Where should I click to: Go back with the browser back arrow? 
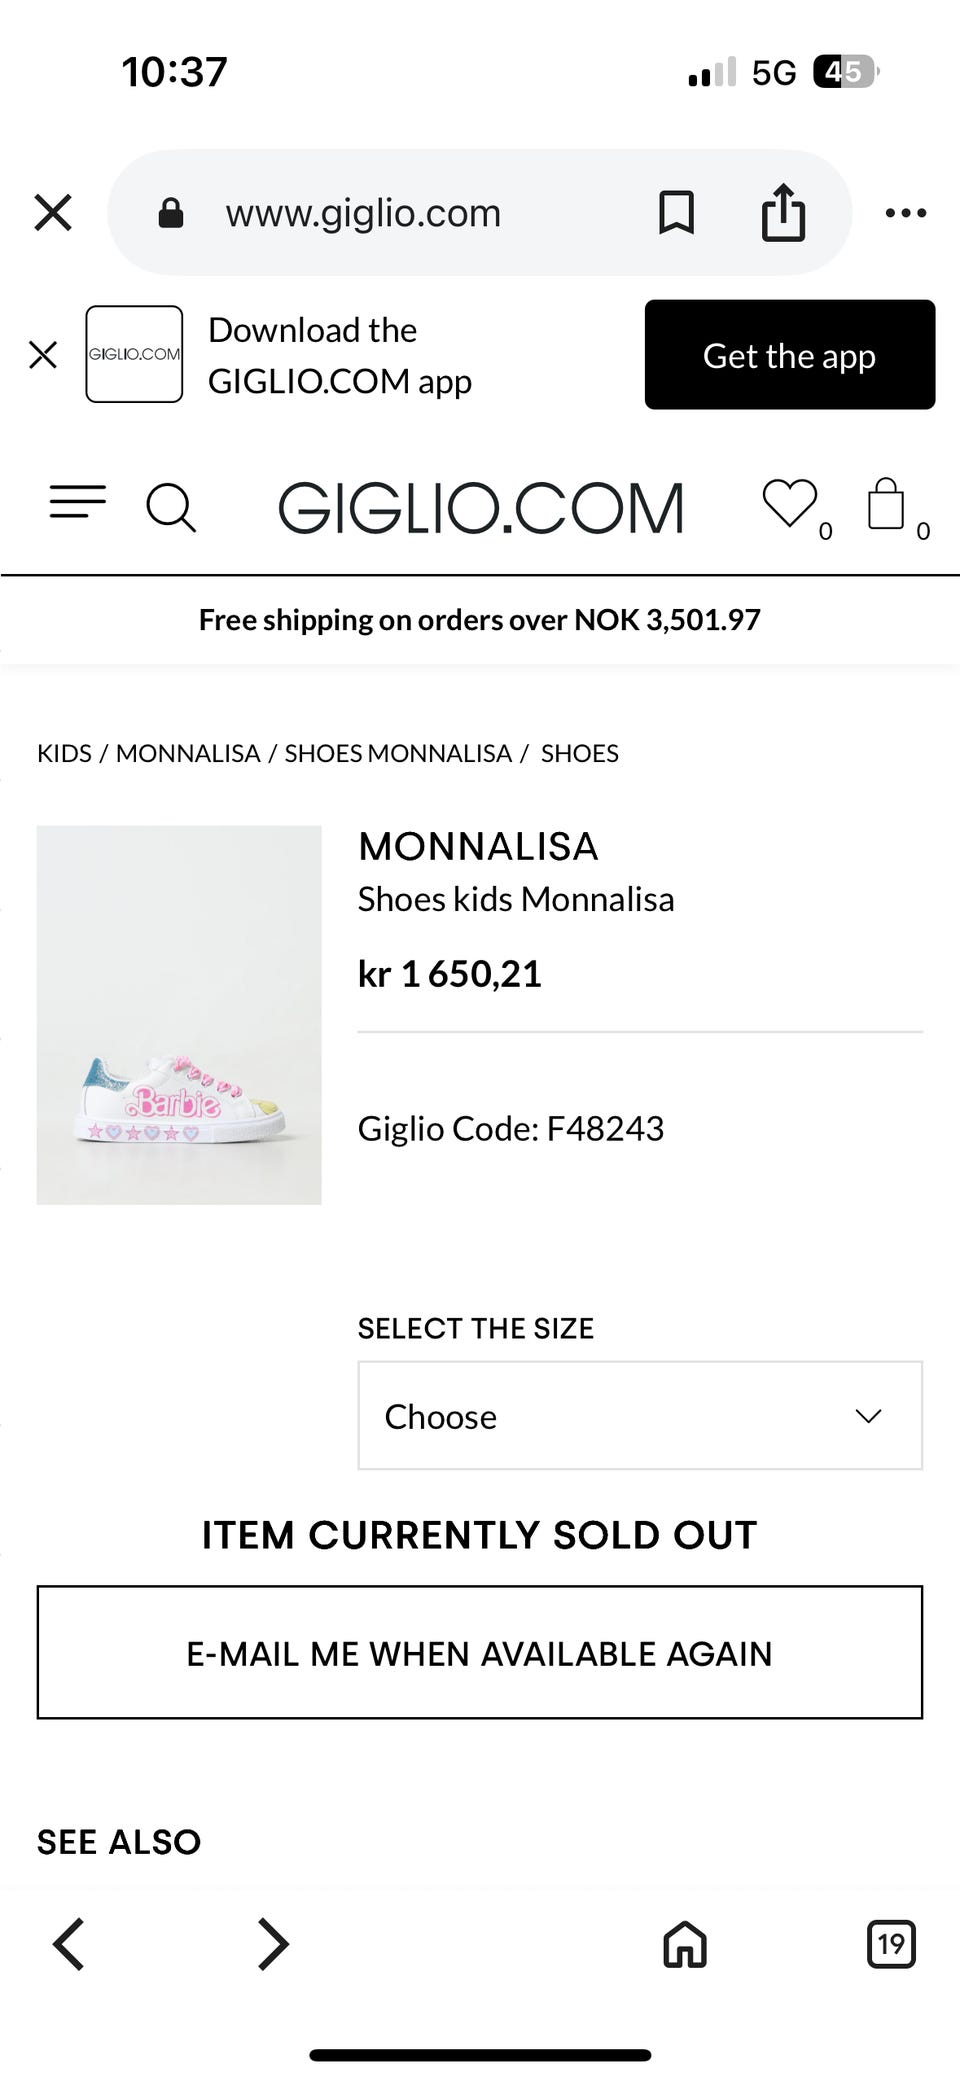click(69, 1944)
